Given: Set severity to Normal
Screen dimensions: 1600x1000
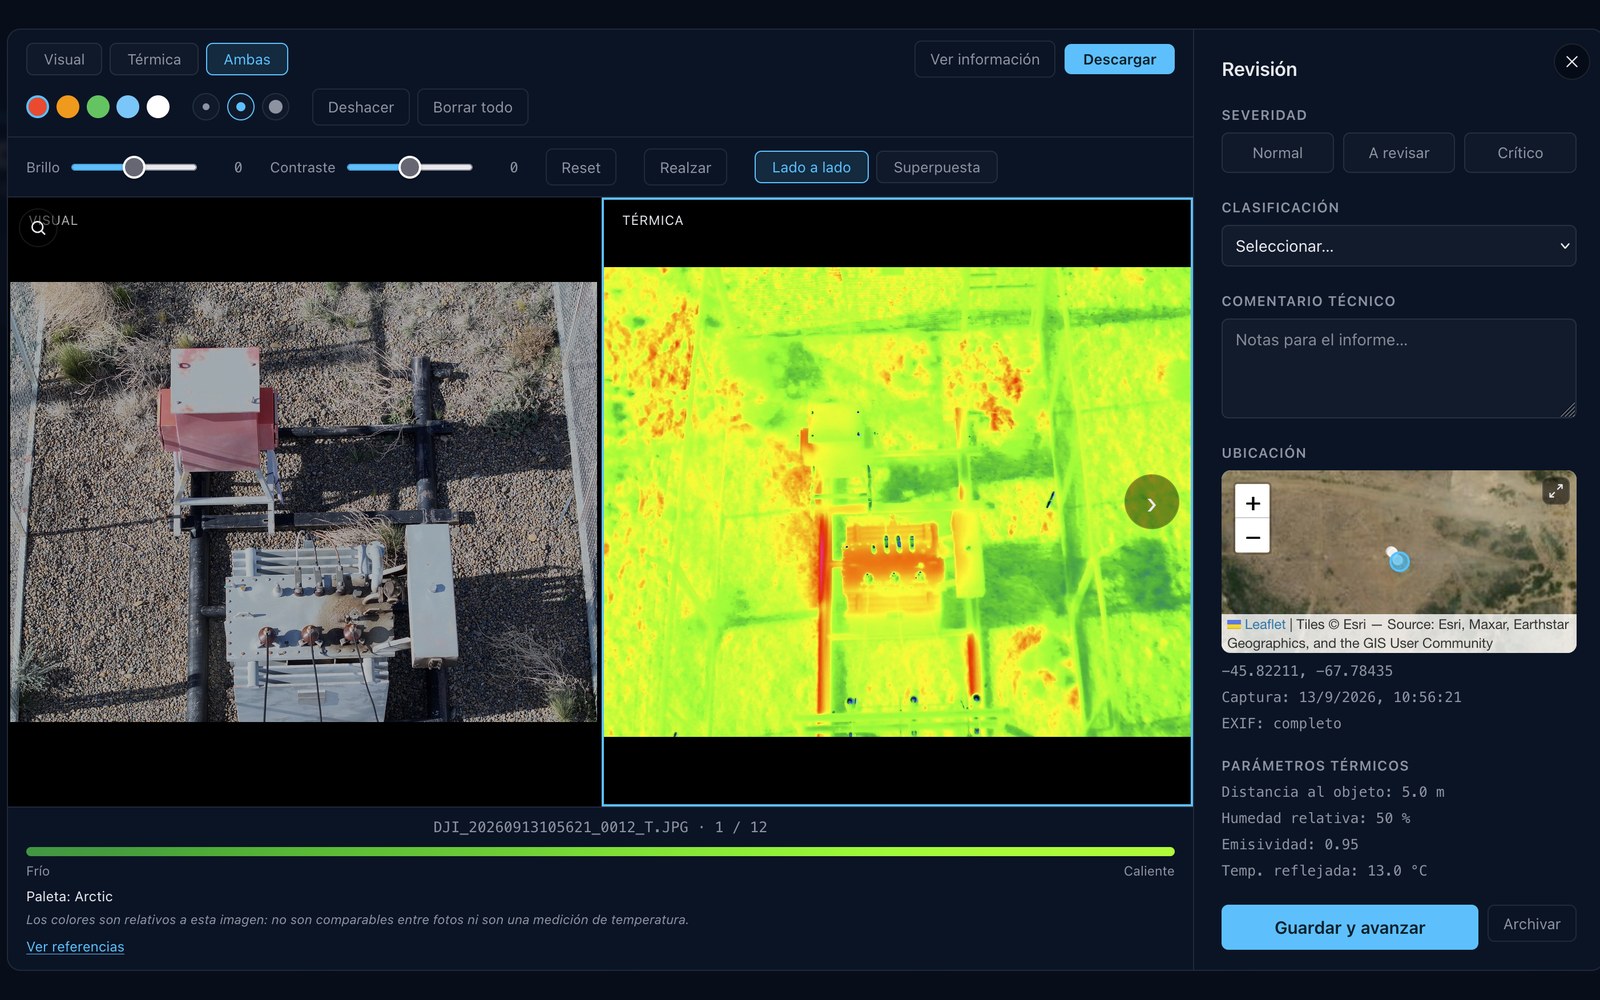Looking at the screenshot, I should [x=1277, y=153].
